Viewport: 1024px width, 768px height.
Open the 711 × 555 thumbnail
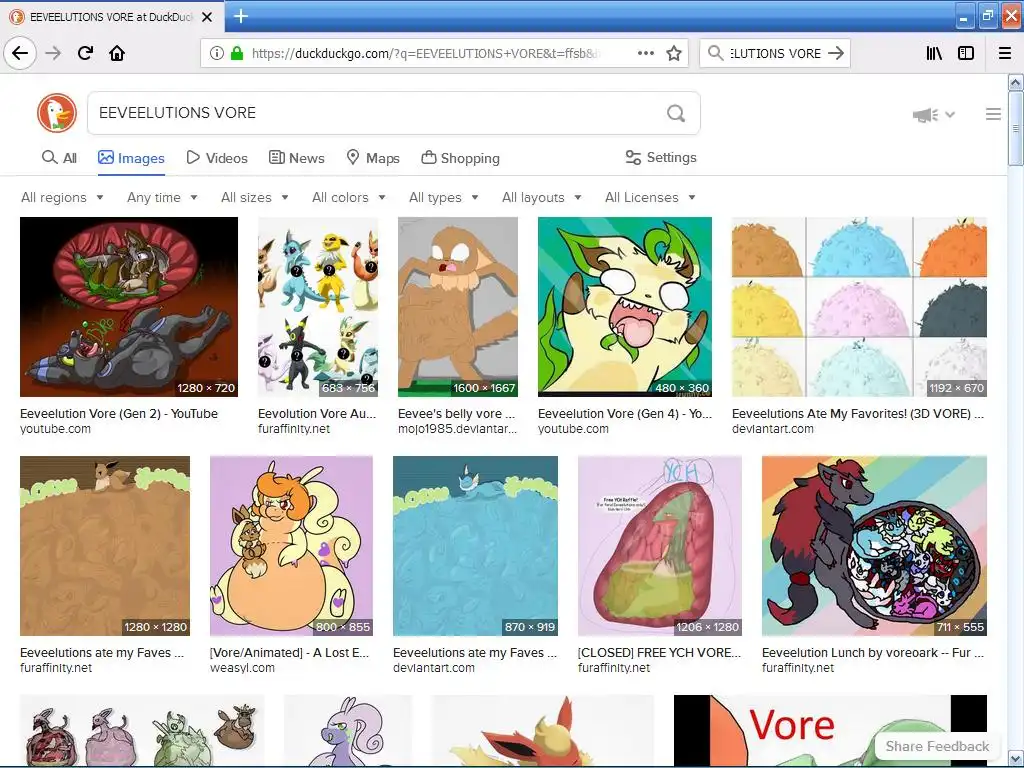click(x=874, y=546)
